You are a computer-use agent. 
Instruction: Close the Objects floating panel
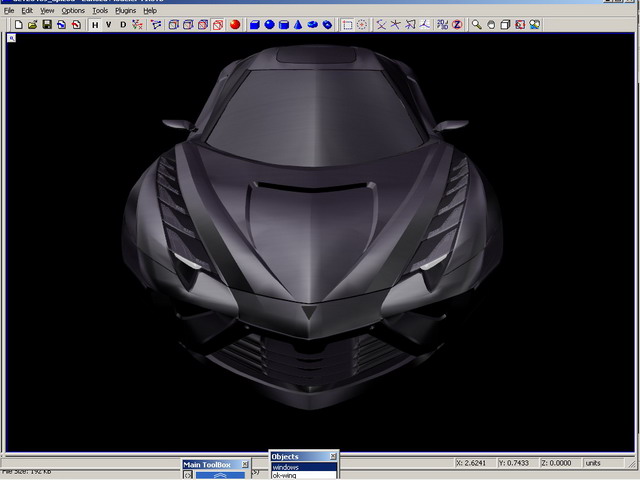[x=333, y=457]
